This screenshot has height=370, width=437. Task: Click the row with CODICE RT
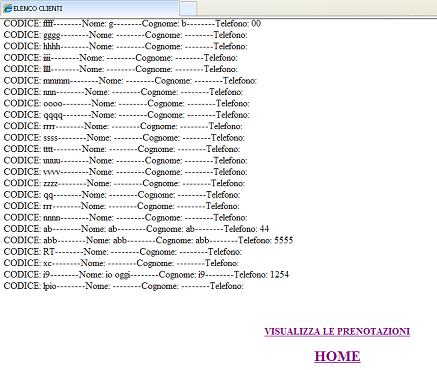click(123, 252)
